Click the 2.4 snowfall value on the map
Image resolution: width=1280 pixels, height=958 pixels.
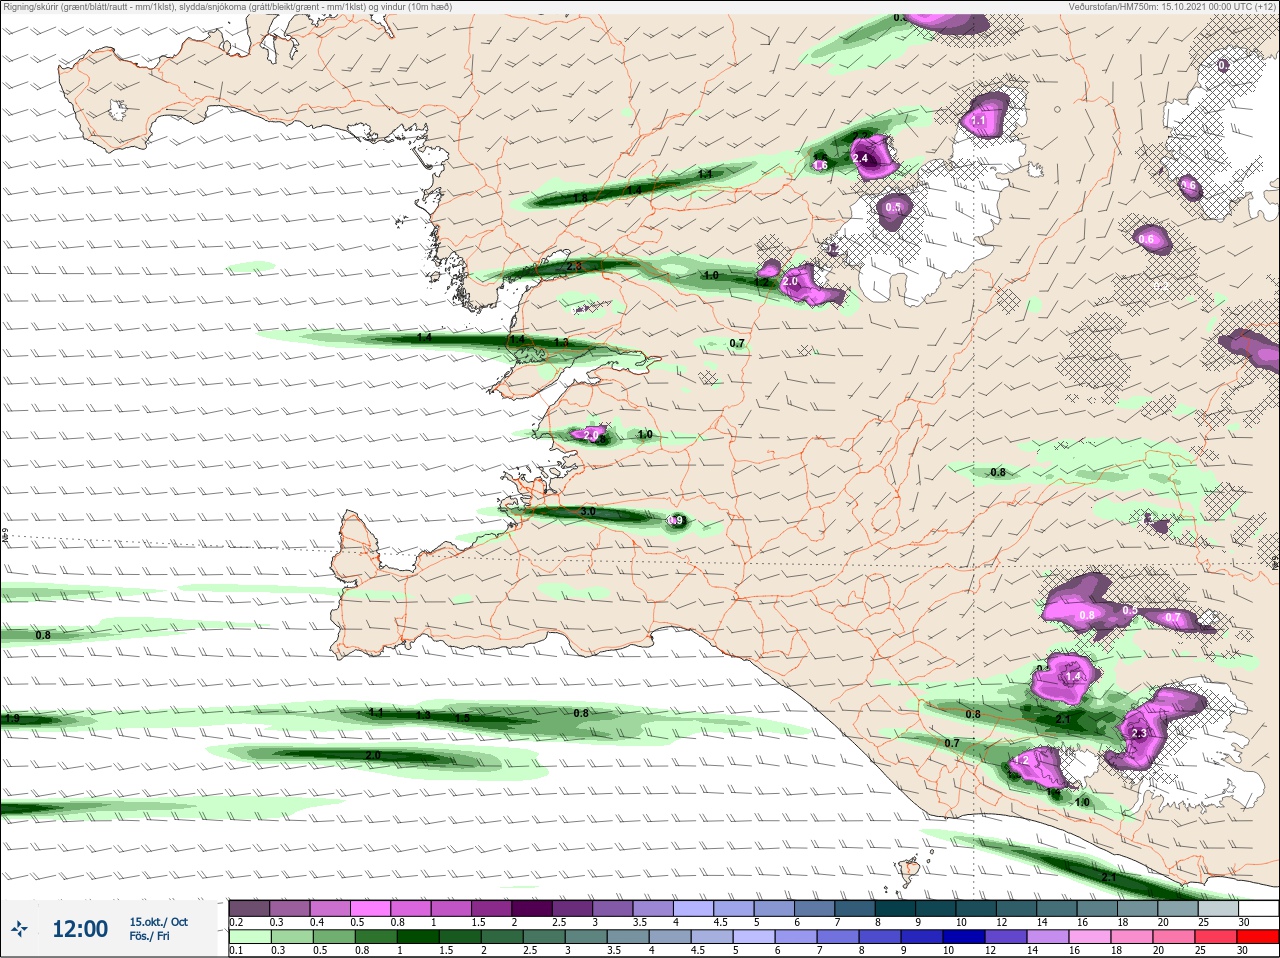(860, 158)
